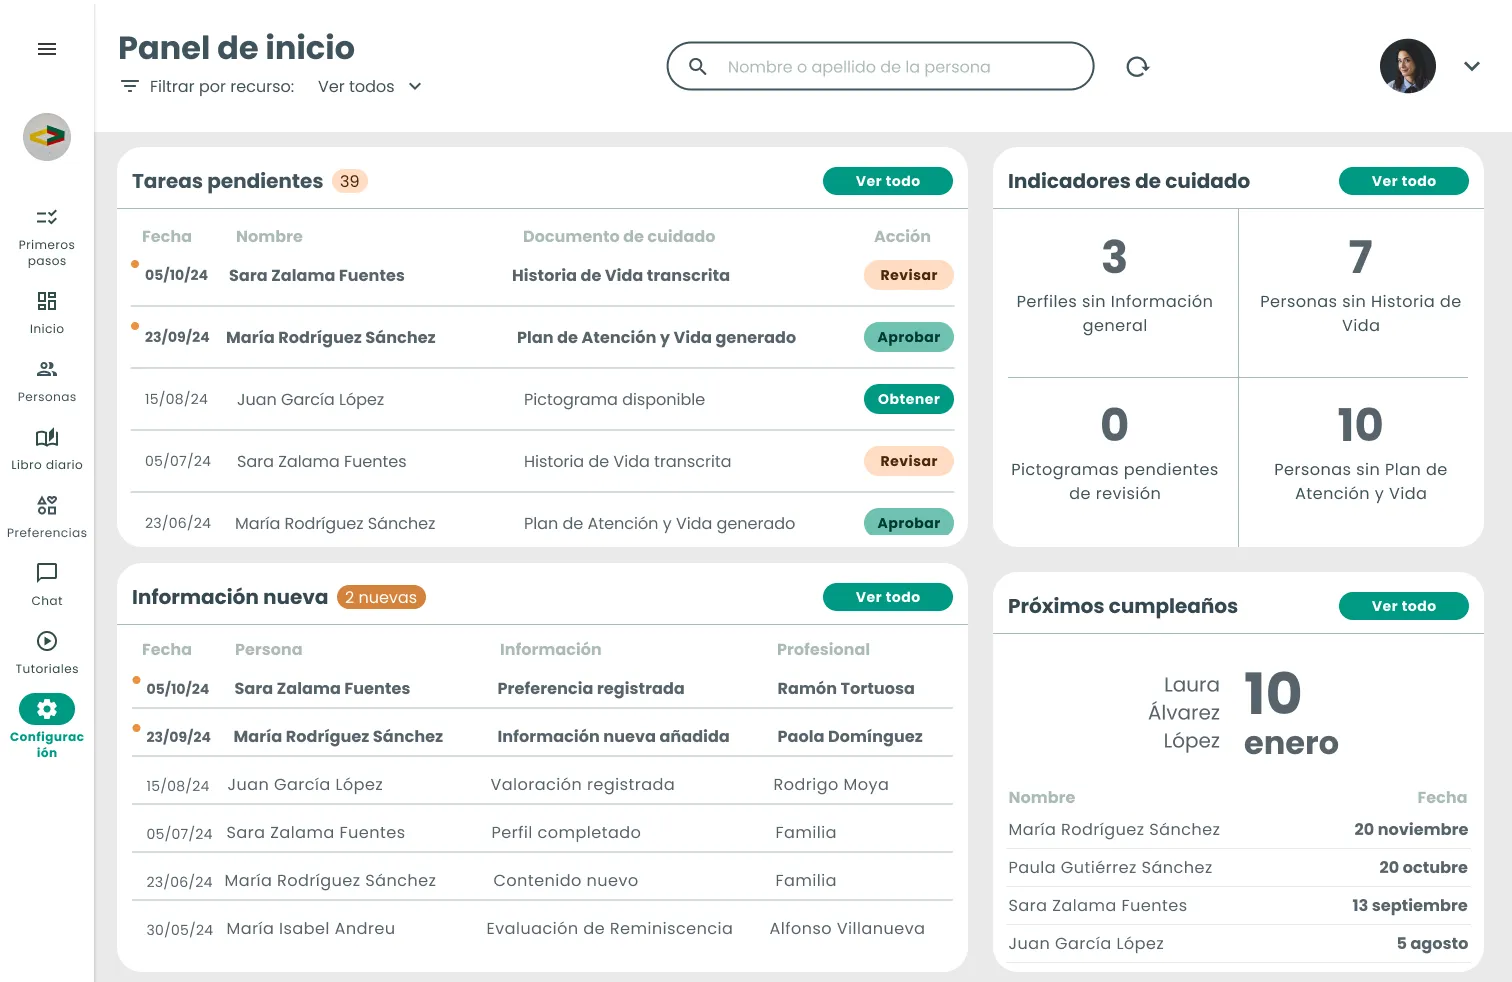Select Valoración registrada row of Juan García
The image size is (1512, 982).
pyautogui.click(x=542, y=785)
